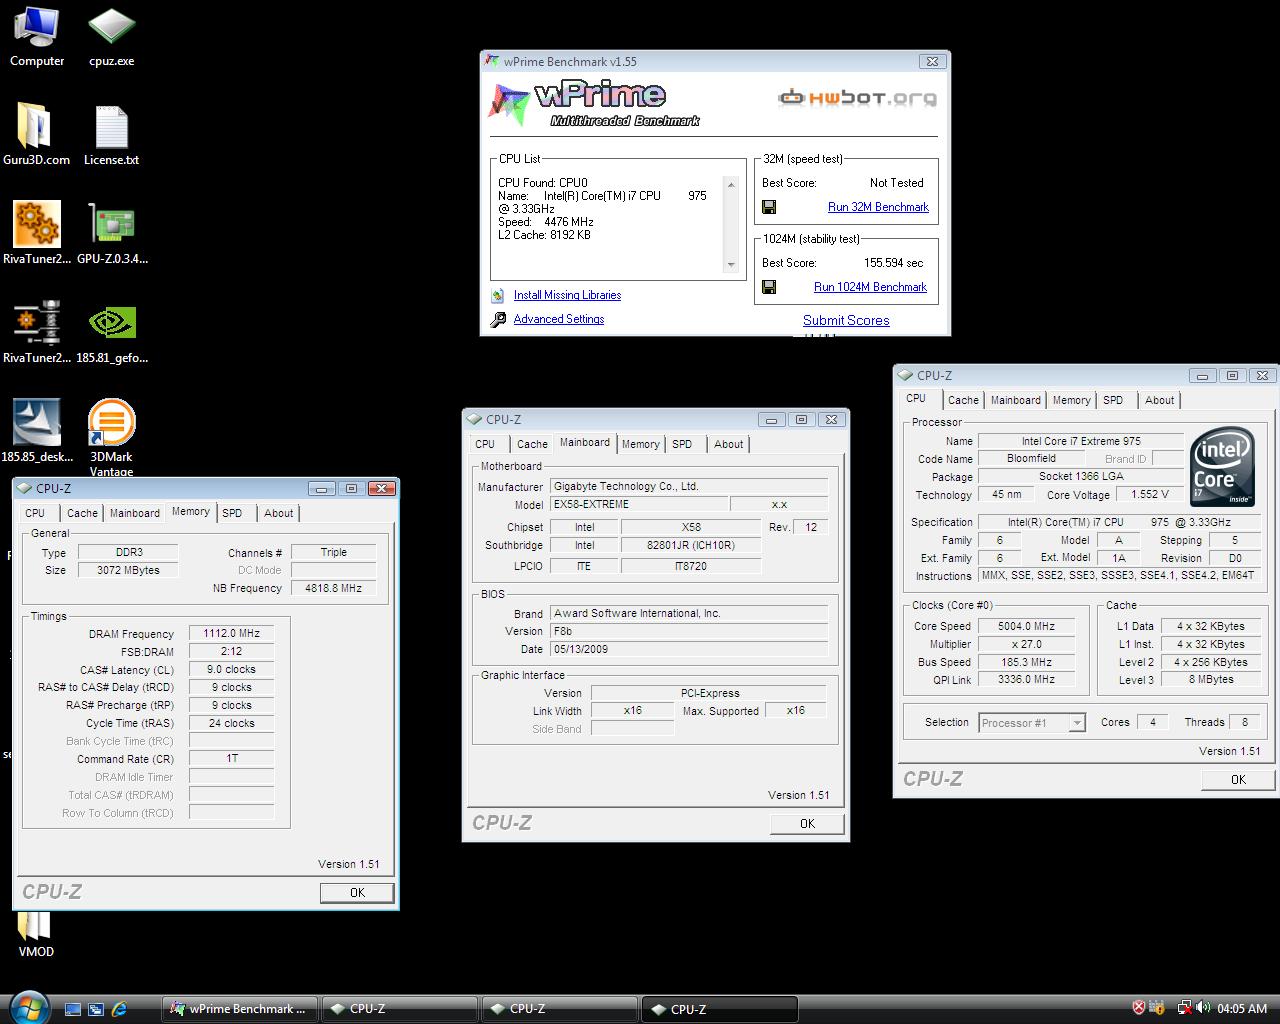
Task: Switch to Memory tab in Mainboard CPU-Z window
Action: 640,444
